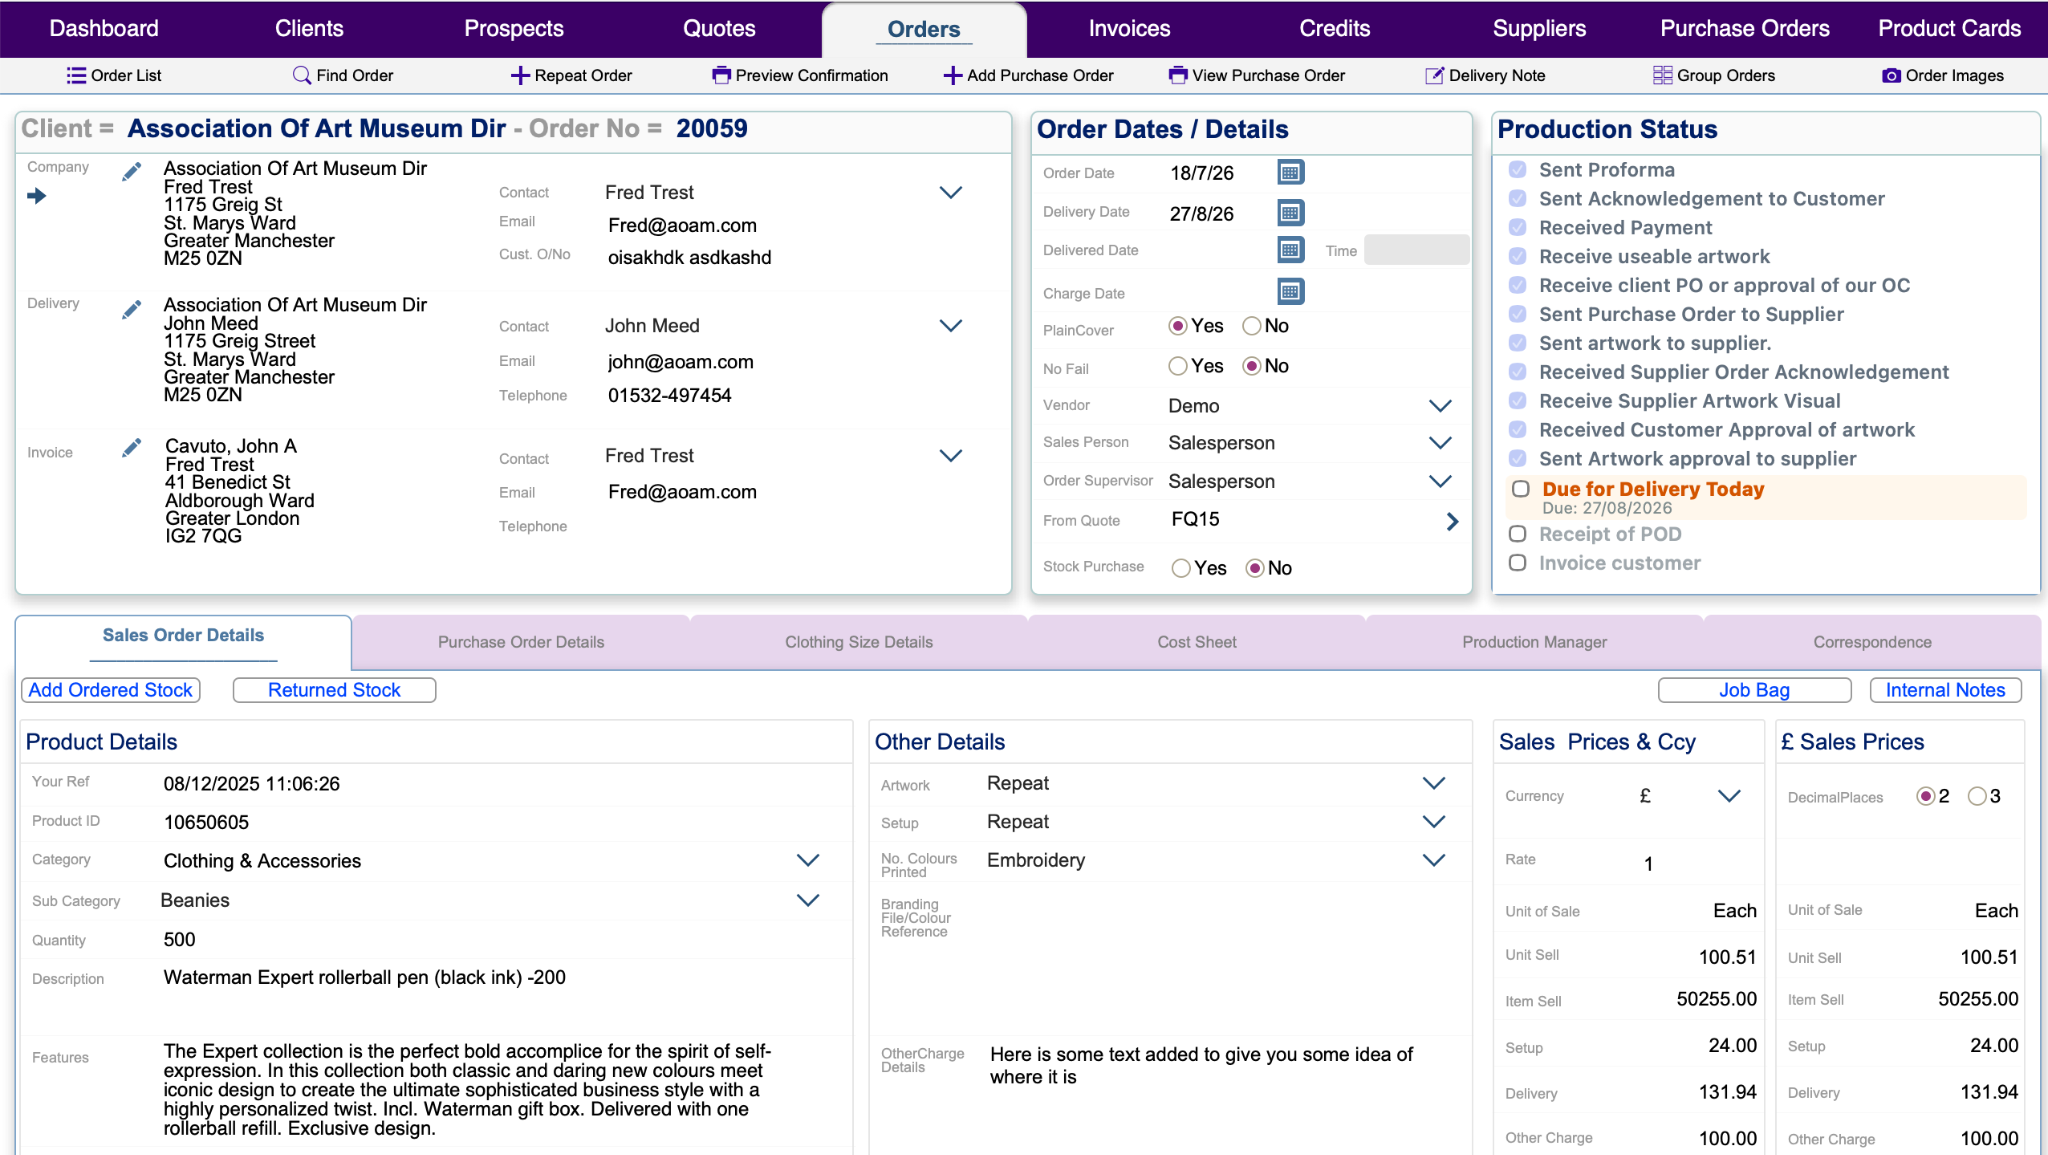Image resolution: width=2048 pixels, height=1155 pixels.
Task: Open the Charge Date calendar picker
Action: pos(1290,292)
